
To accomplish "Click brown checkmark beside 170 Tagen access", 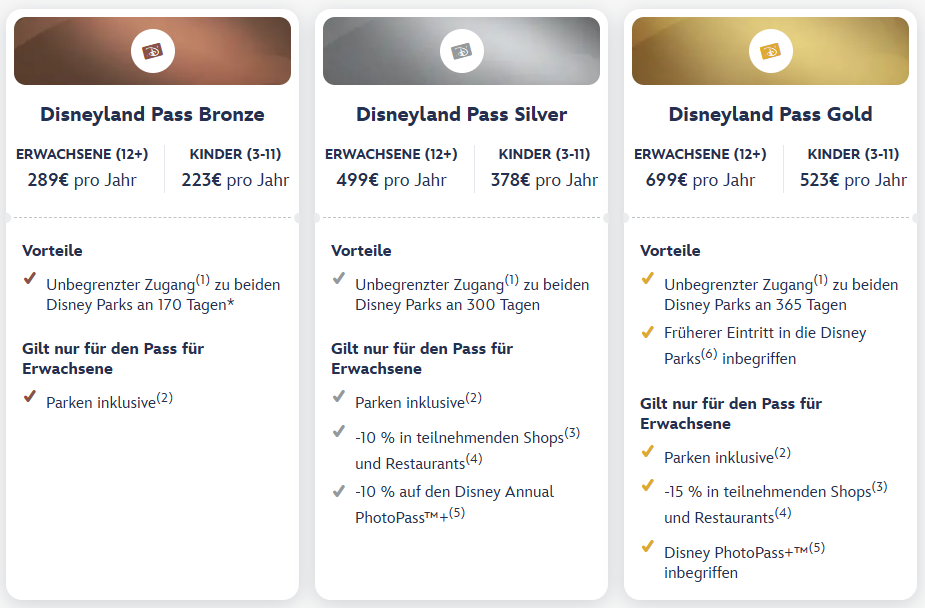I will tap(30, 278).
